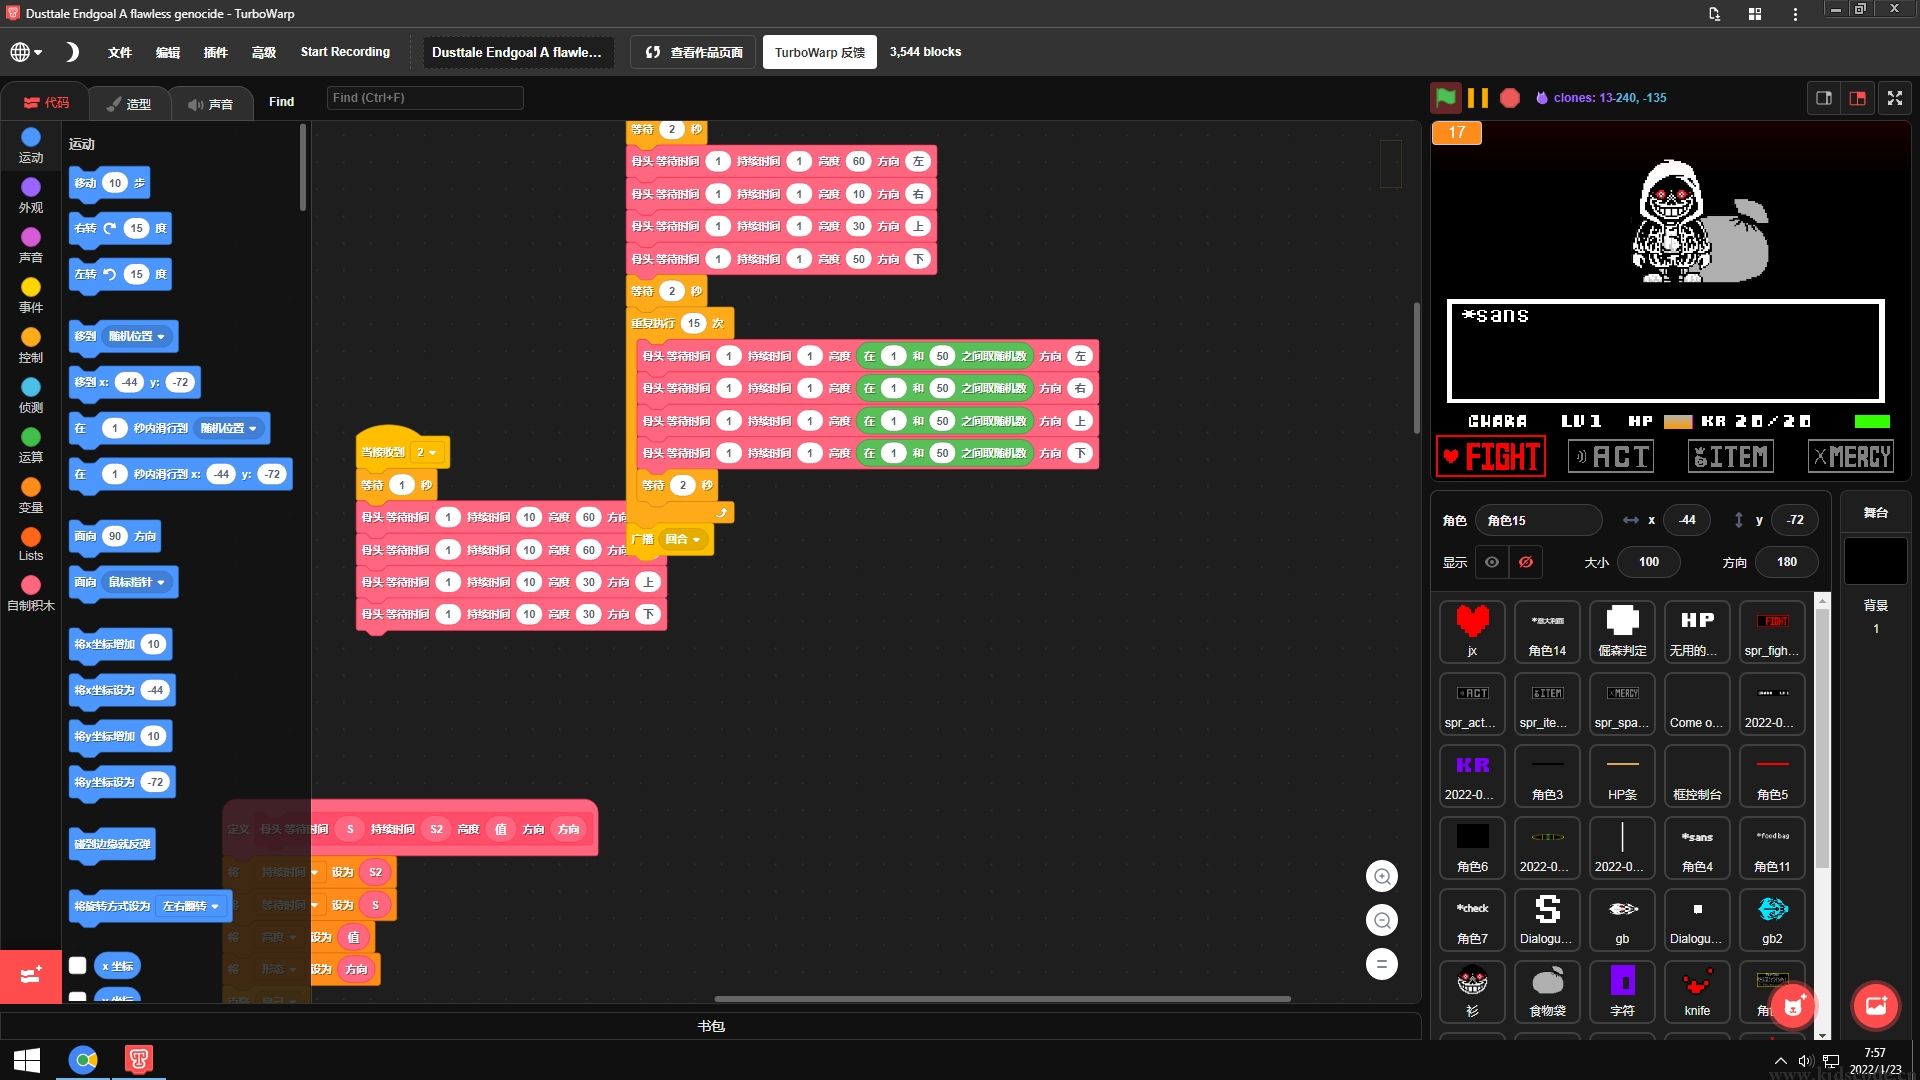Viewport: 1920px width, 1080px height.
Task: Reset workspace zoom with equals button
Action: coord(1382,964)
